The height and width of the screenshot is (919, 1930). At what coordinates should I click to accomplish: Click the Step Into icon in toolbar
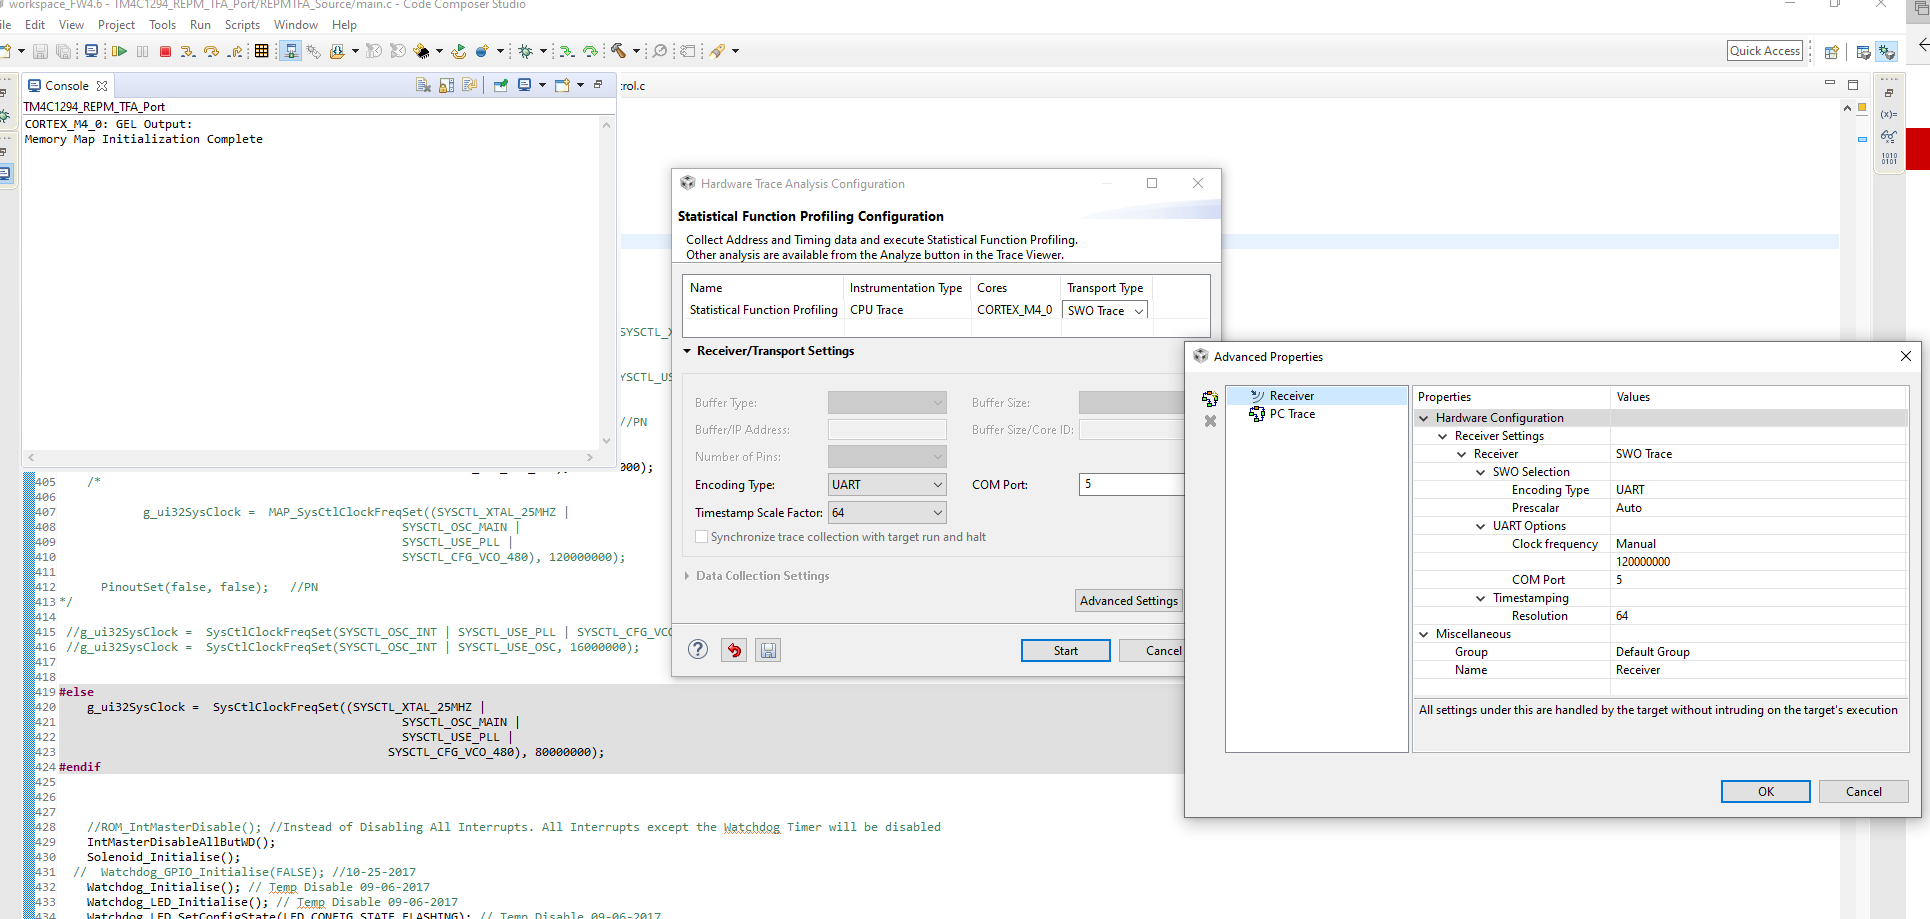(x=187, y=51)
